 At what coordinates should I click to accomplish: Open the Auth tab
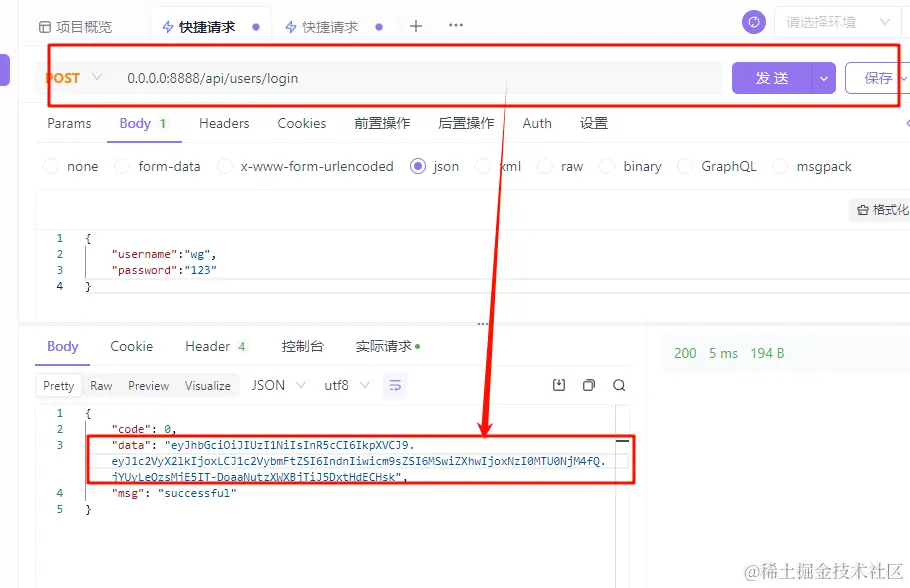pyautogui.click(x=537, y=123)
